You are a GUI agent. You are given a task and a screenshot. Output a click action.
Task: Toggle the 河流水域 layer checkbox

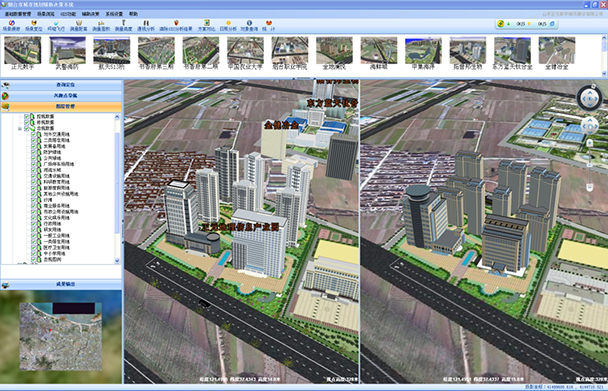(x=34, y=170)
